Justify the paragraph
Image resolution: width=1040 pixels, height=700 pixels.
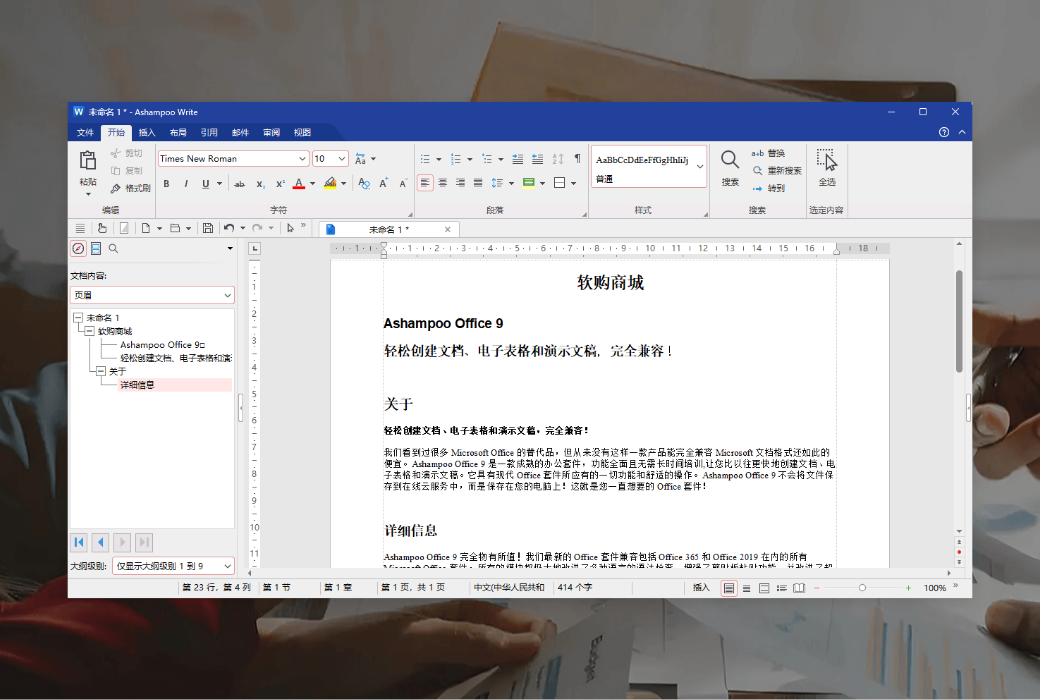pyautogui.click(x=478, y=182)
